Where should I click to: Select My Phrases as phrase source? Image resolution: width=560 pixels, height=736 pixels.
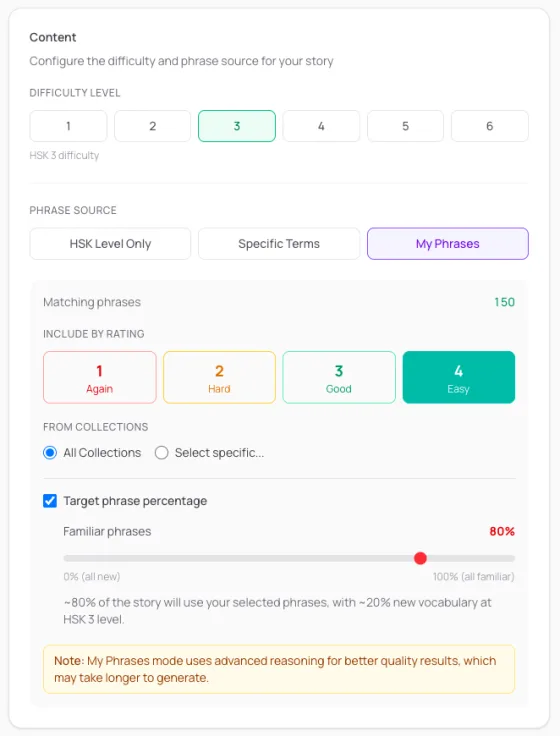[x=448, y=244]
